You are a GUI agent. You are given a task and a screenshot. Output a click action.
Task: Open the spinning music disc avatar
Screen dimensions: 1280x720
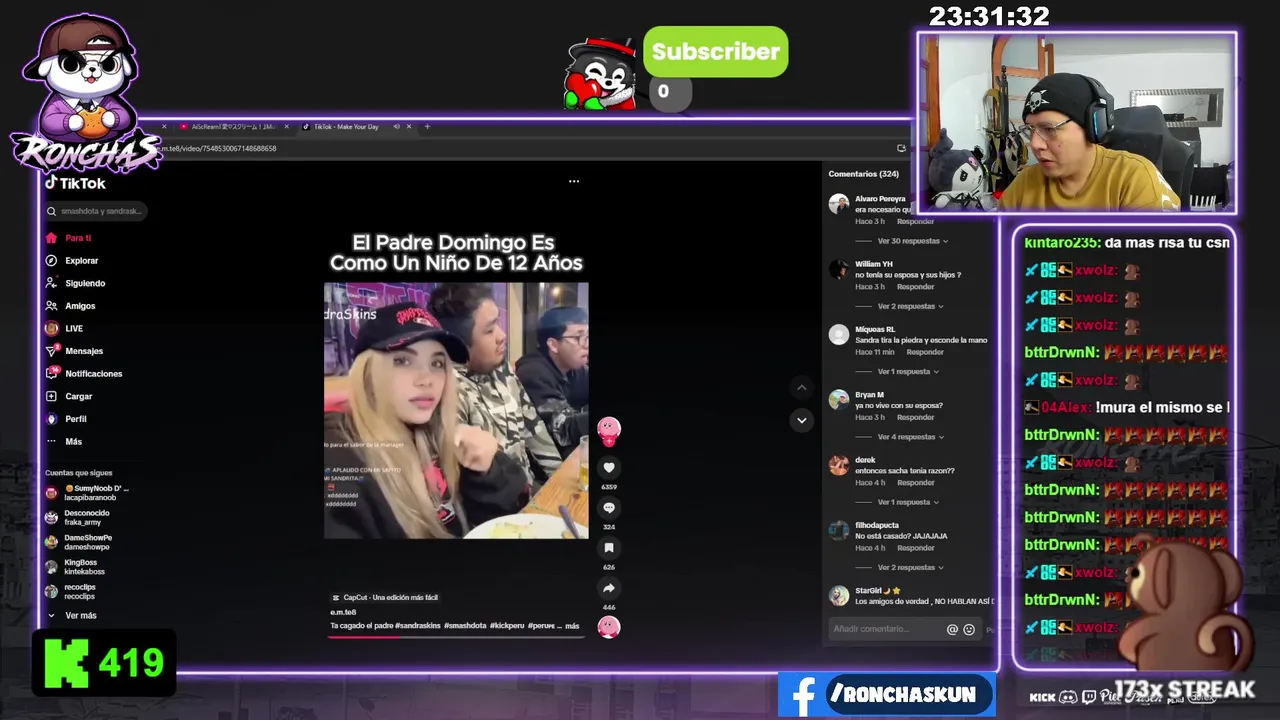pos(609,627)
